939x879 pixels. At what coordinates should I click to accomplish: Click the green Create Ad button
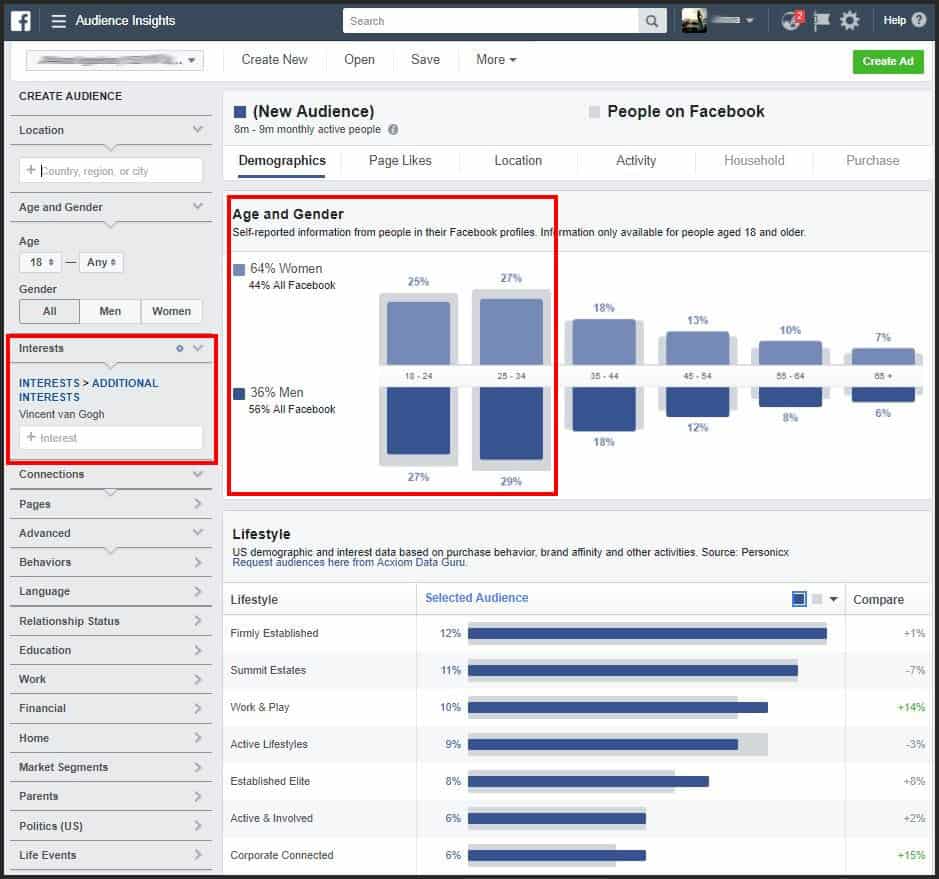tap(888, 61)
